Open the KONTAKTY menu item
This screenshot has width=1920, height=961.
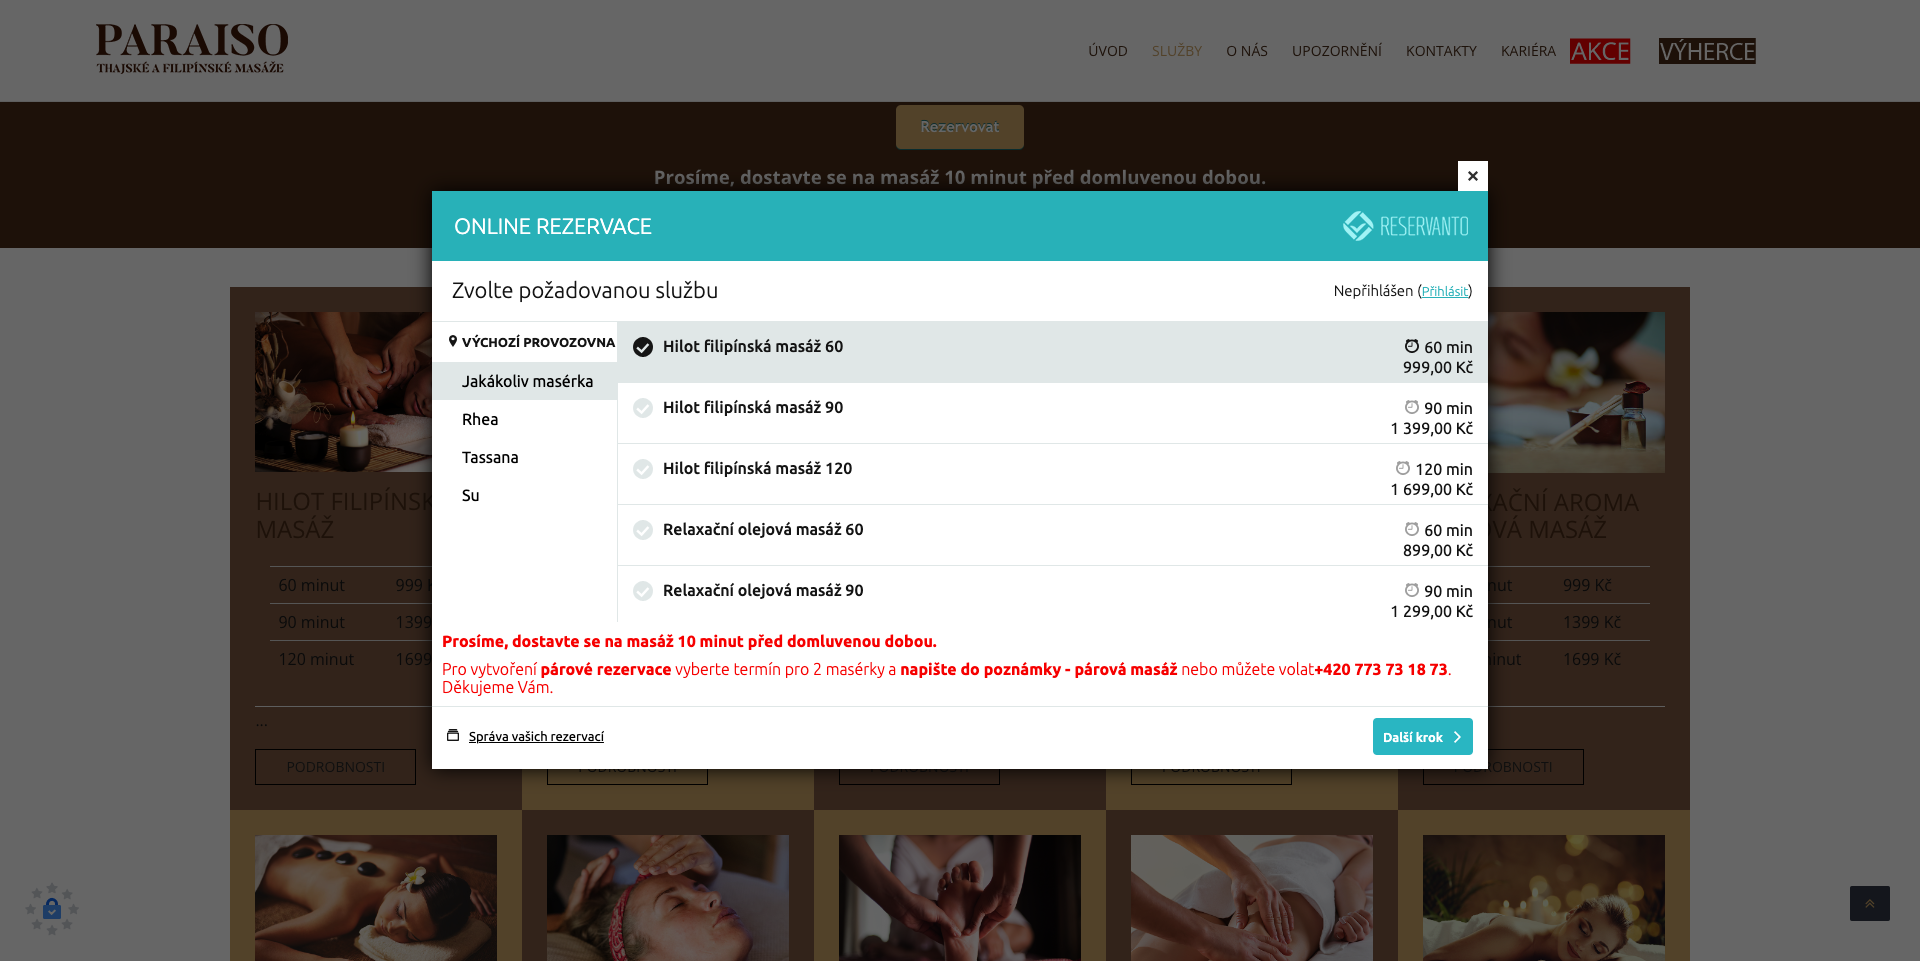point(1441,51)
